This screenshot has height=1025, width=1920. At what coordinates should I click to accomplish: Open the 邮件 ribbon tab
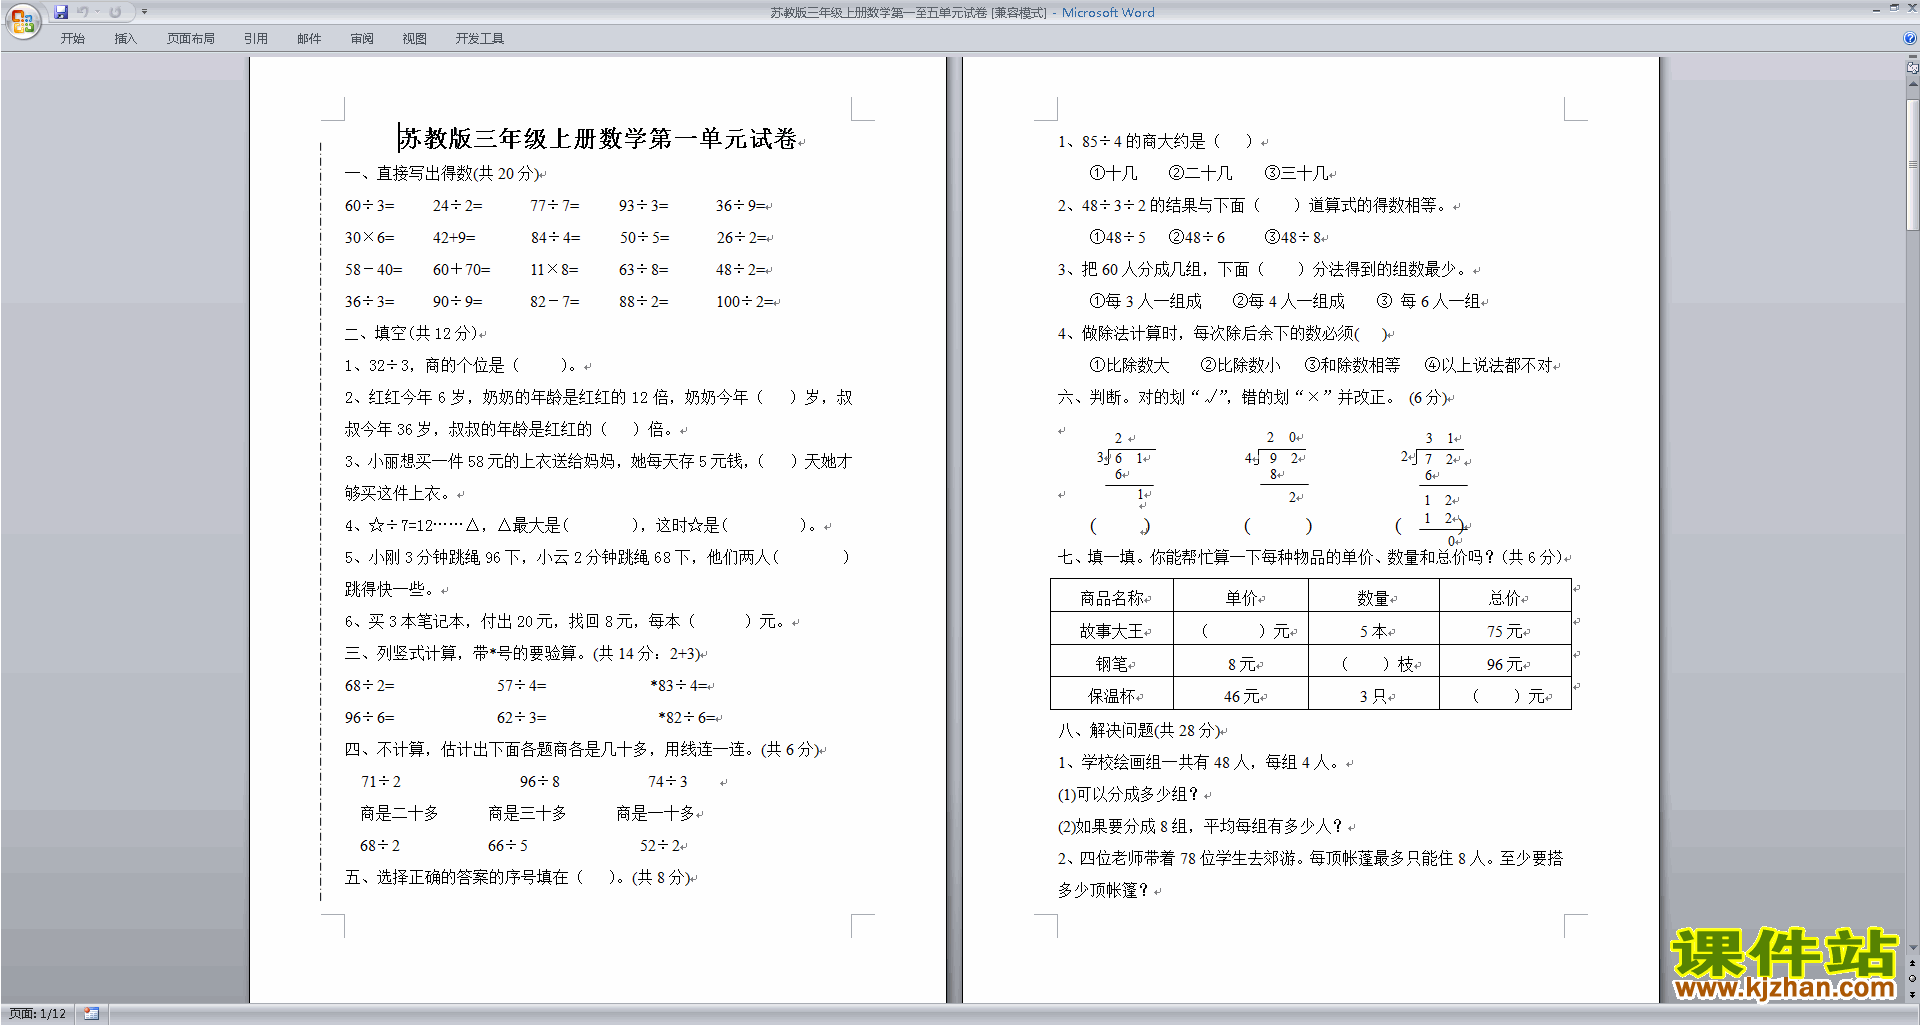click(309, 39)
